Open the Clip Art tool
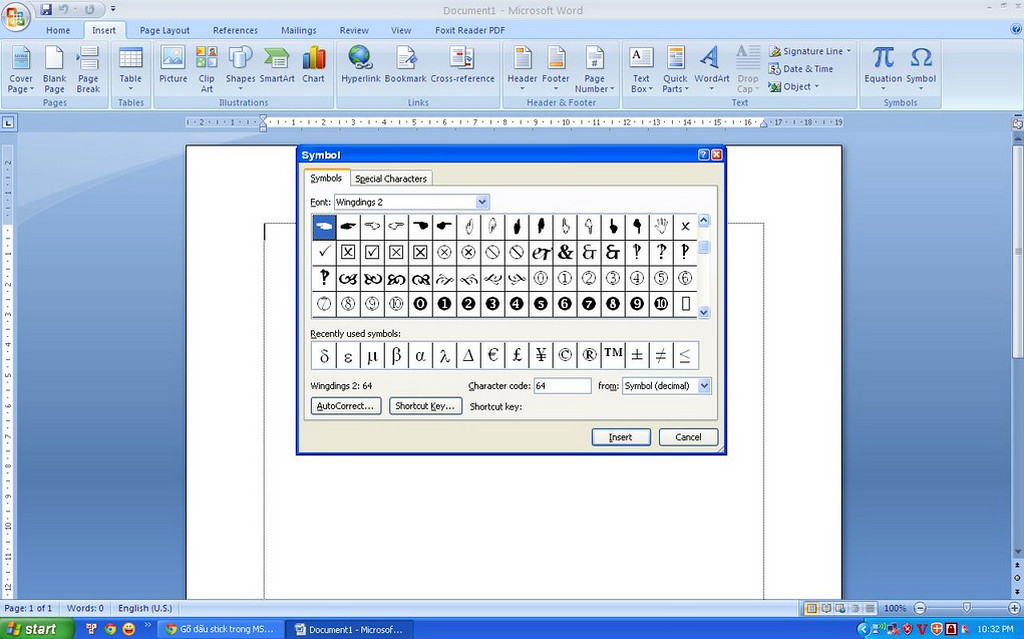Screen dimensions: 1024x639 [206, 68]
